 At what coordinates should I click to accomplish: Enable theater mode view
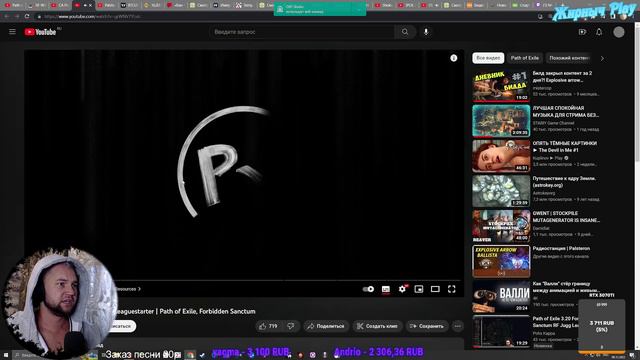click(x=435, y=289)
